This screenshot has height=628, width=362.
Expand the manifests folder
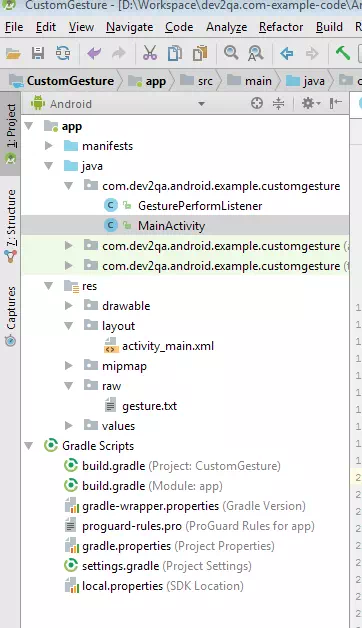(49, 146)
